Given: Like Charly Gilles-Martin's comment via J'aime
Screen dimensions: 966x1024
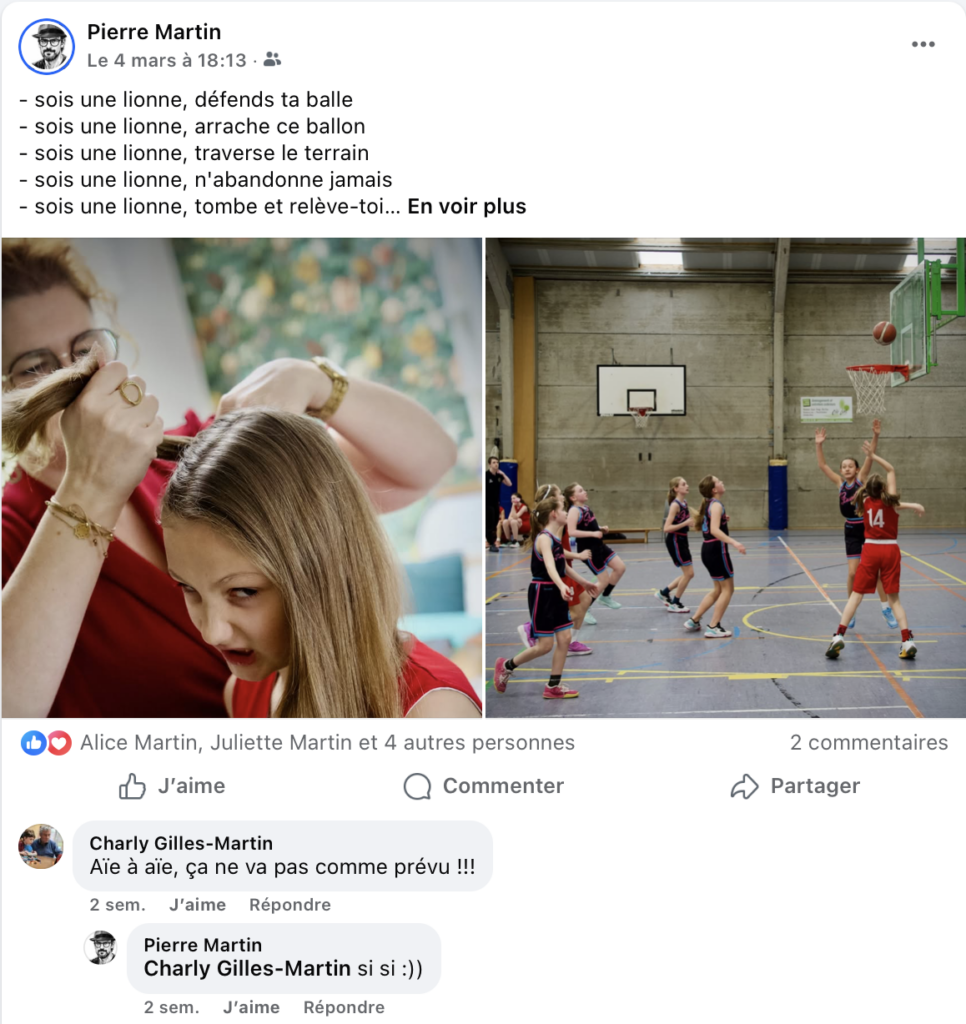Looking at the screenshot, I should [x=197, y=904].
